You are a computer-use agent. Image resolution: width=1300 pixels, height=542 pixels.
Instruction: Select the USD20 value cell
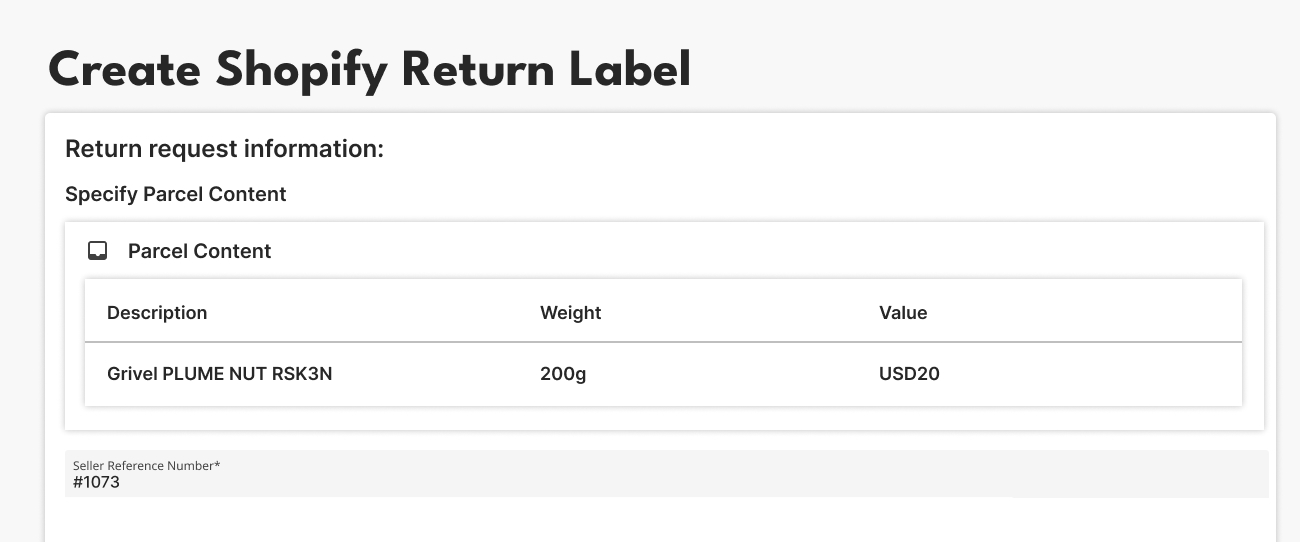pyautogui.click(x=909, y=374)
